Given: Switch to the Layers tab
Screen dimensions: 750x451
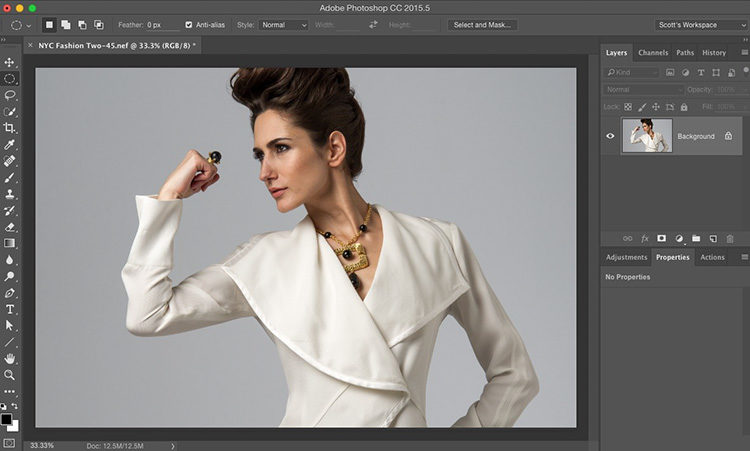Looking at the screenshot, I should (616, 53).
